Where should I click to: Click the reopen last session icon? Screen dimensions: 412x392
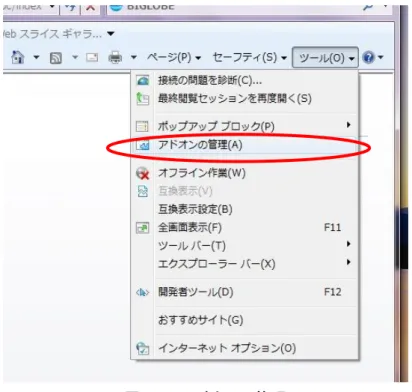[143, 99]
